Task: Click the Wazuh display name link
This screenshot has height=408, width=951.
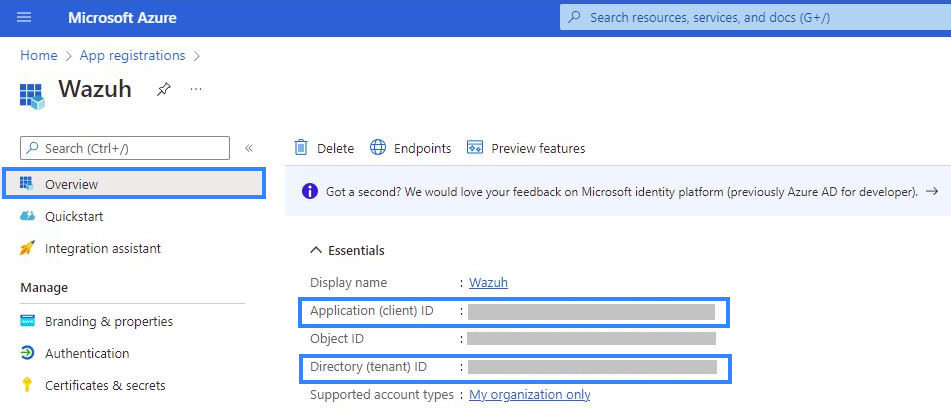Action: point(489,283)
